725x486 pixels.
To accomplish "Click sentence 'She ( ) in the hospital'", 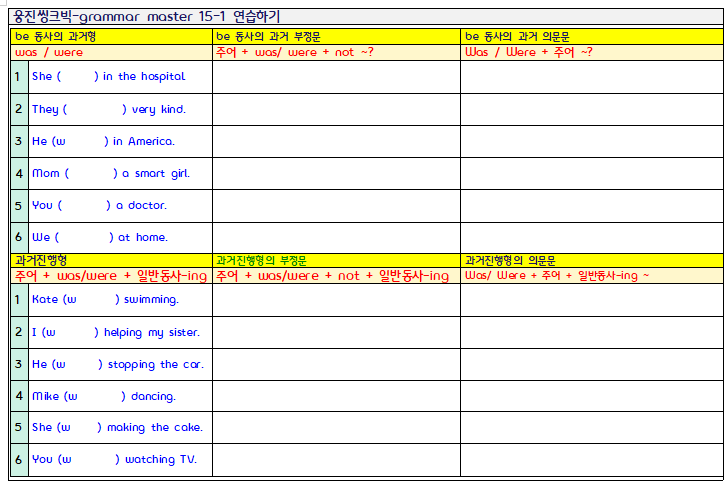I will [x=109, y=76].
